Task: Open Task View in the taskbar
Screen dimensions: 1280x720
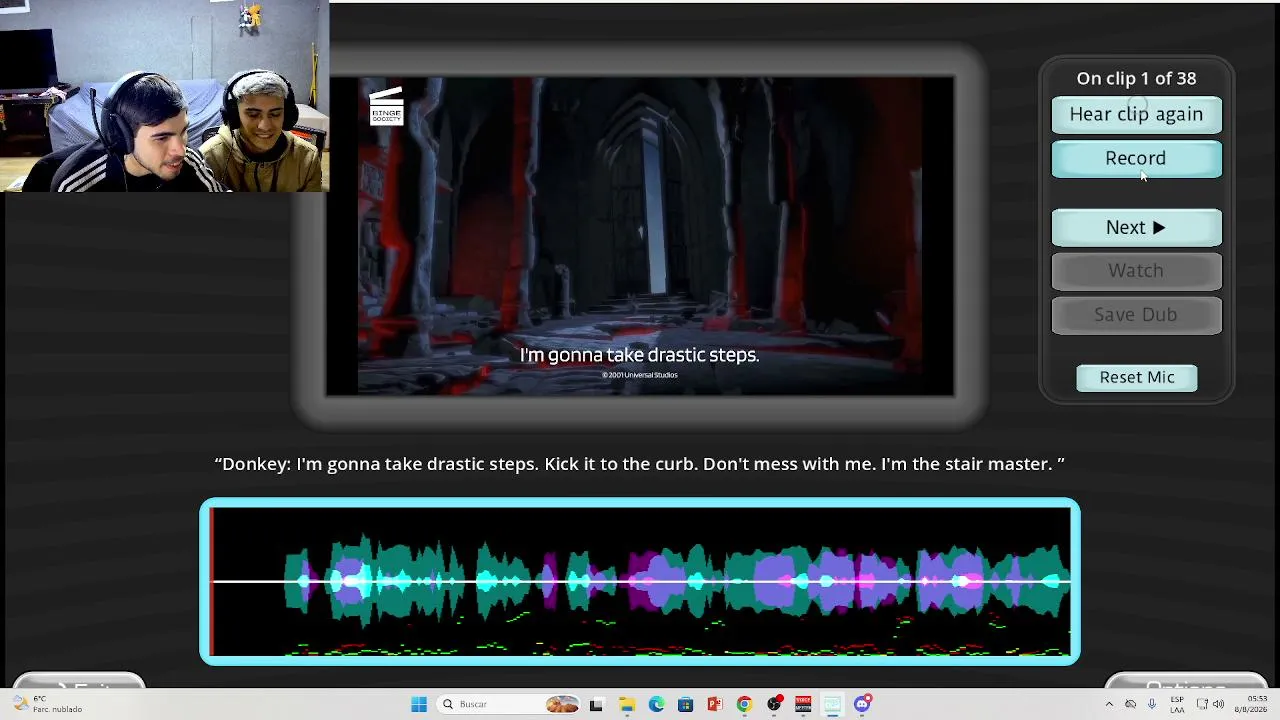Action: click(596, 704)
